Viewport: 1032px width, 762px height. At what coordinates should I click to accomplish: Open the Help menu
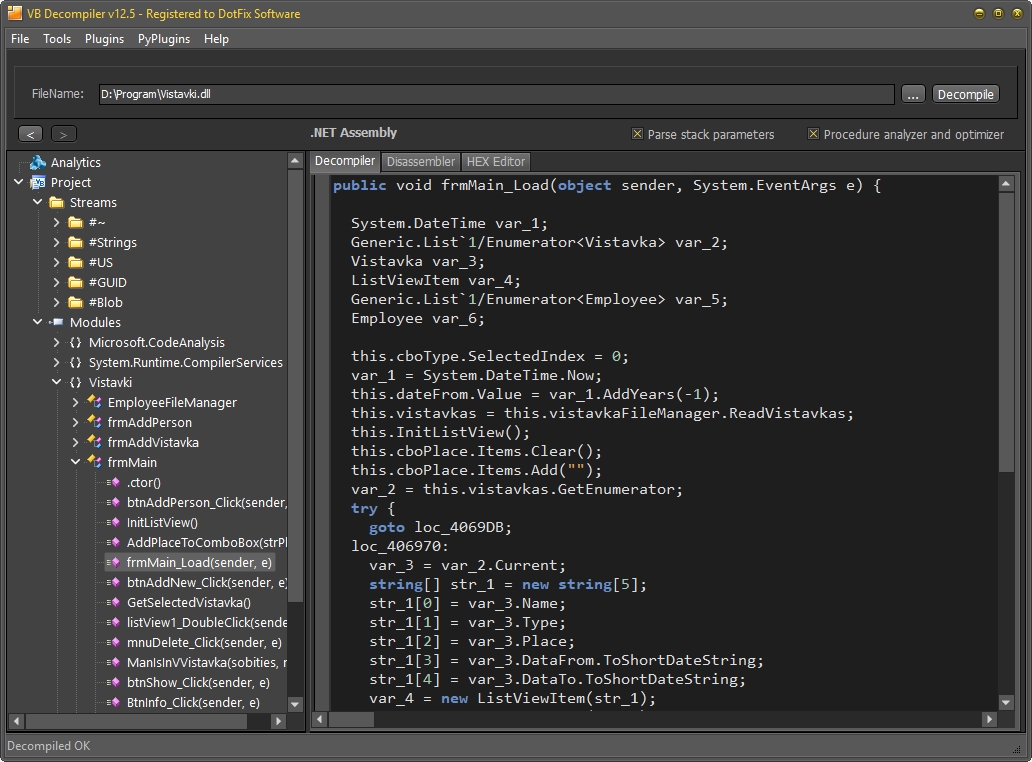coord(216,39)
